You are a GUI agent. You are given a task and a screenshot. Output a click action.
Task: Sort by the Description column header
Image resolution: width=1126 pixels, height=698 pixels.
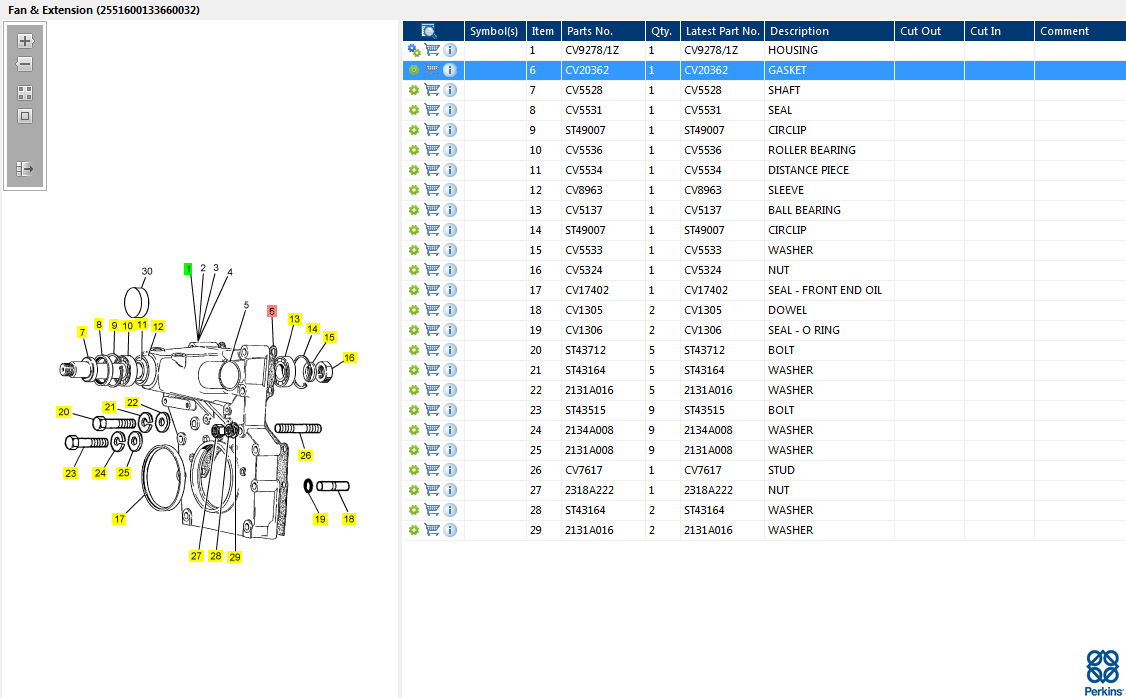[x=799, y=31]
